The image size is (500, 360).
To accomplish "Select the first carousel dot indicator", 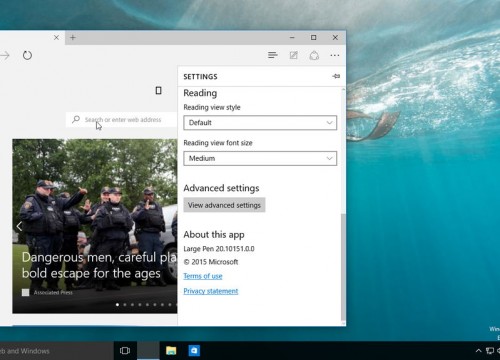I will [117, 304].
